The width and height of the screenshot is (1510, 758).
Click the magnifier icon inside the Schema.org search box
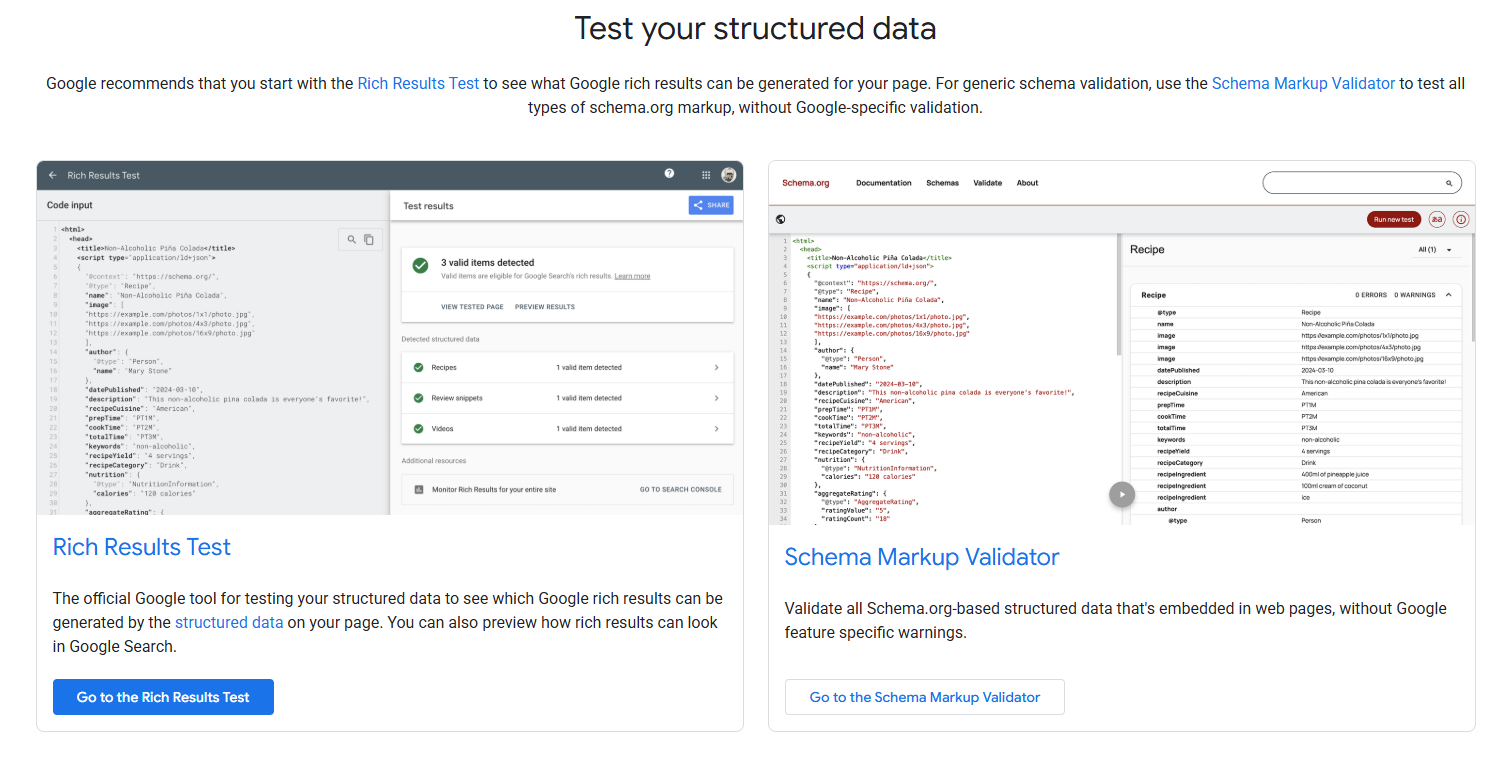pos(1449,183)
